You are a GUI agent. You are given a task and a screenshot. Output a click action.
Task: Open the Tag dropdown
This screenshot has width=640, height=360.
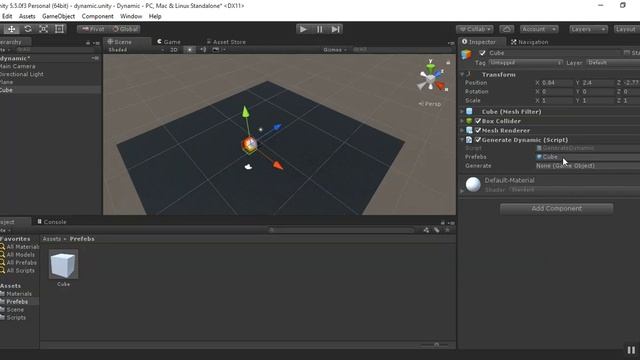click(x=526, y=62)
